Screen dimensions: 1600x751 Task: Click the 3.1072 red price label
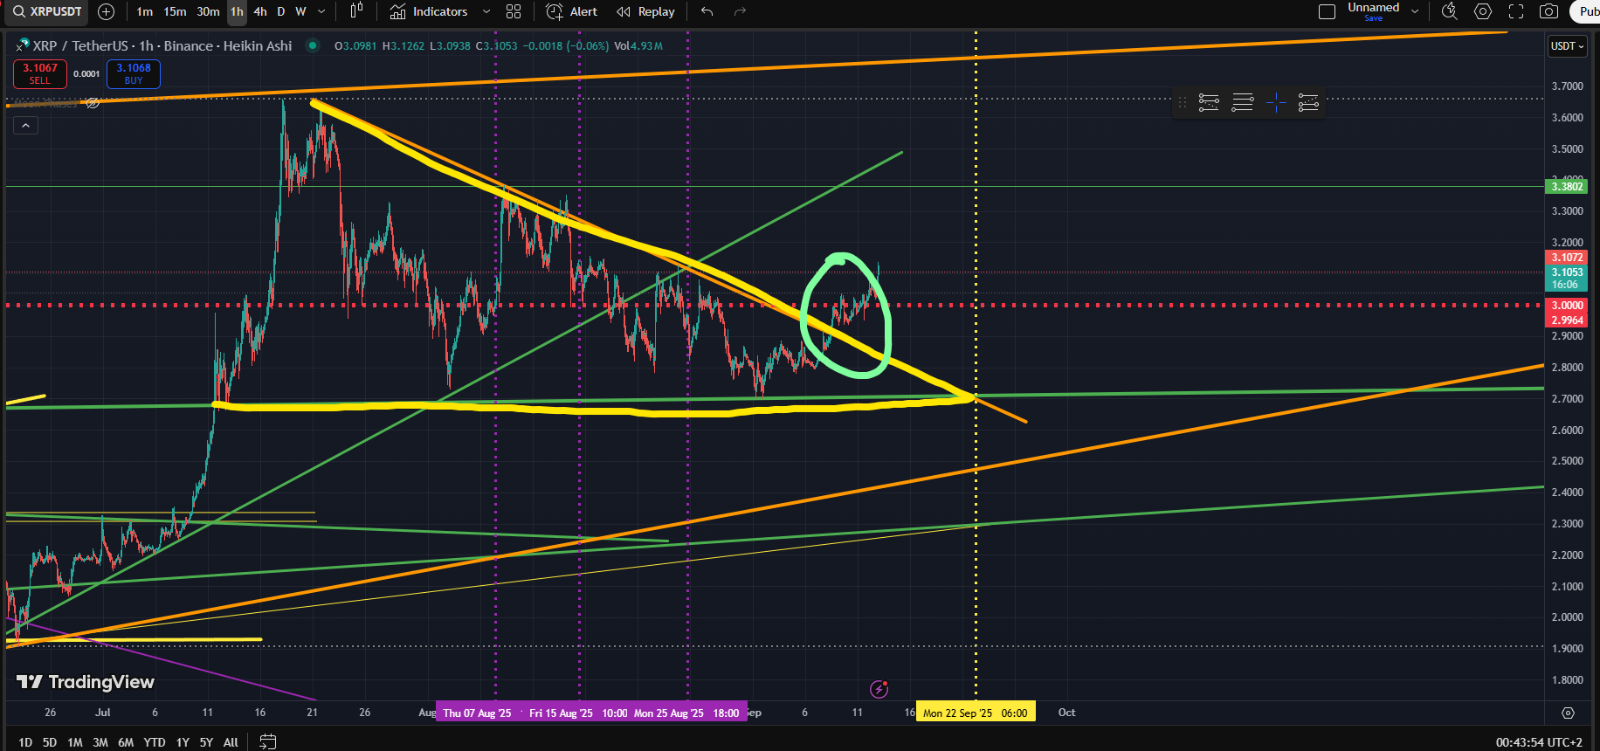tap(1567, 258)
